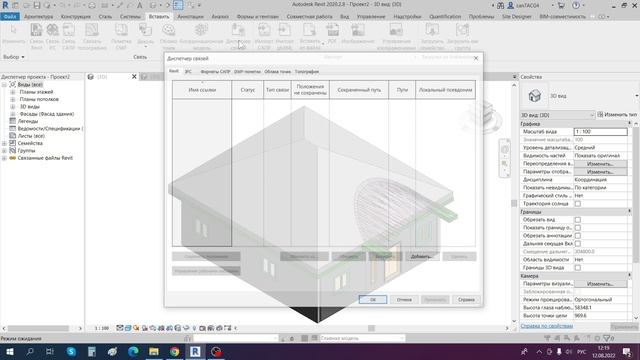Switch to the Форматы САПР tab in dialog

[215, 71]
